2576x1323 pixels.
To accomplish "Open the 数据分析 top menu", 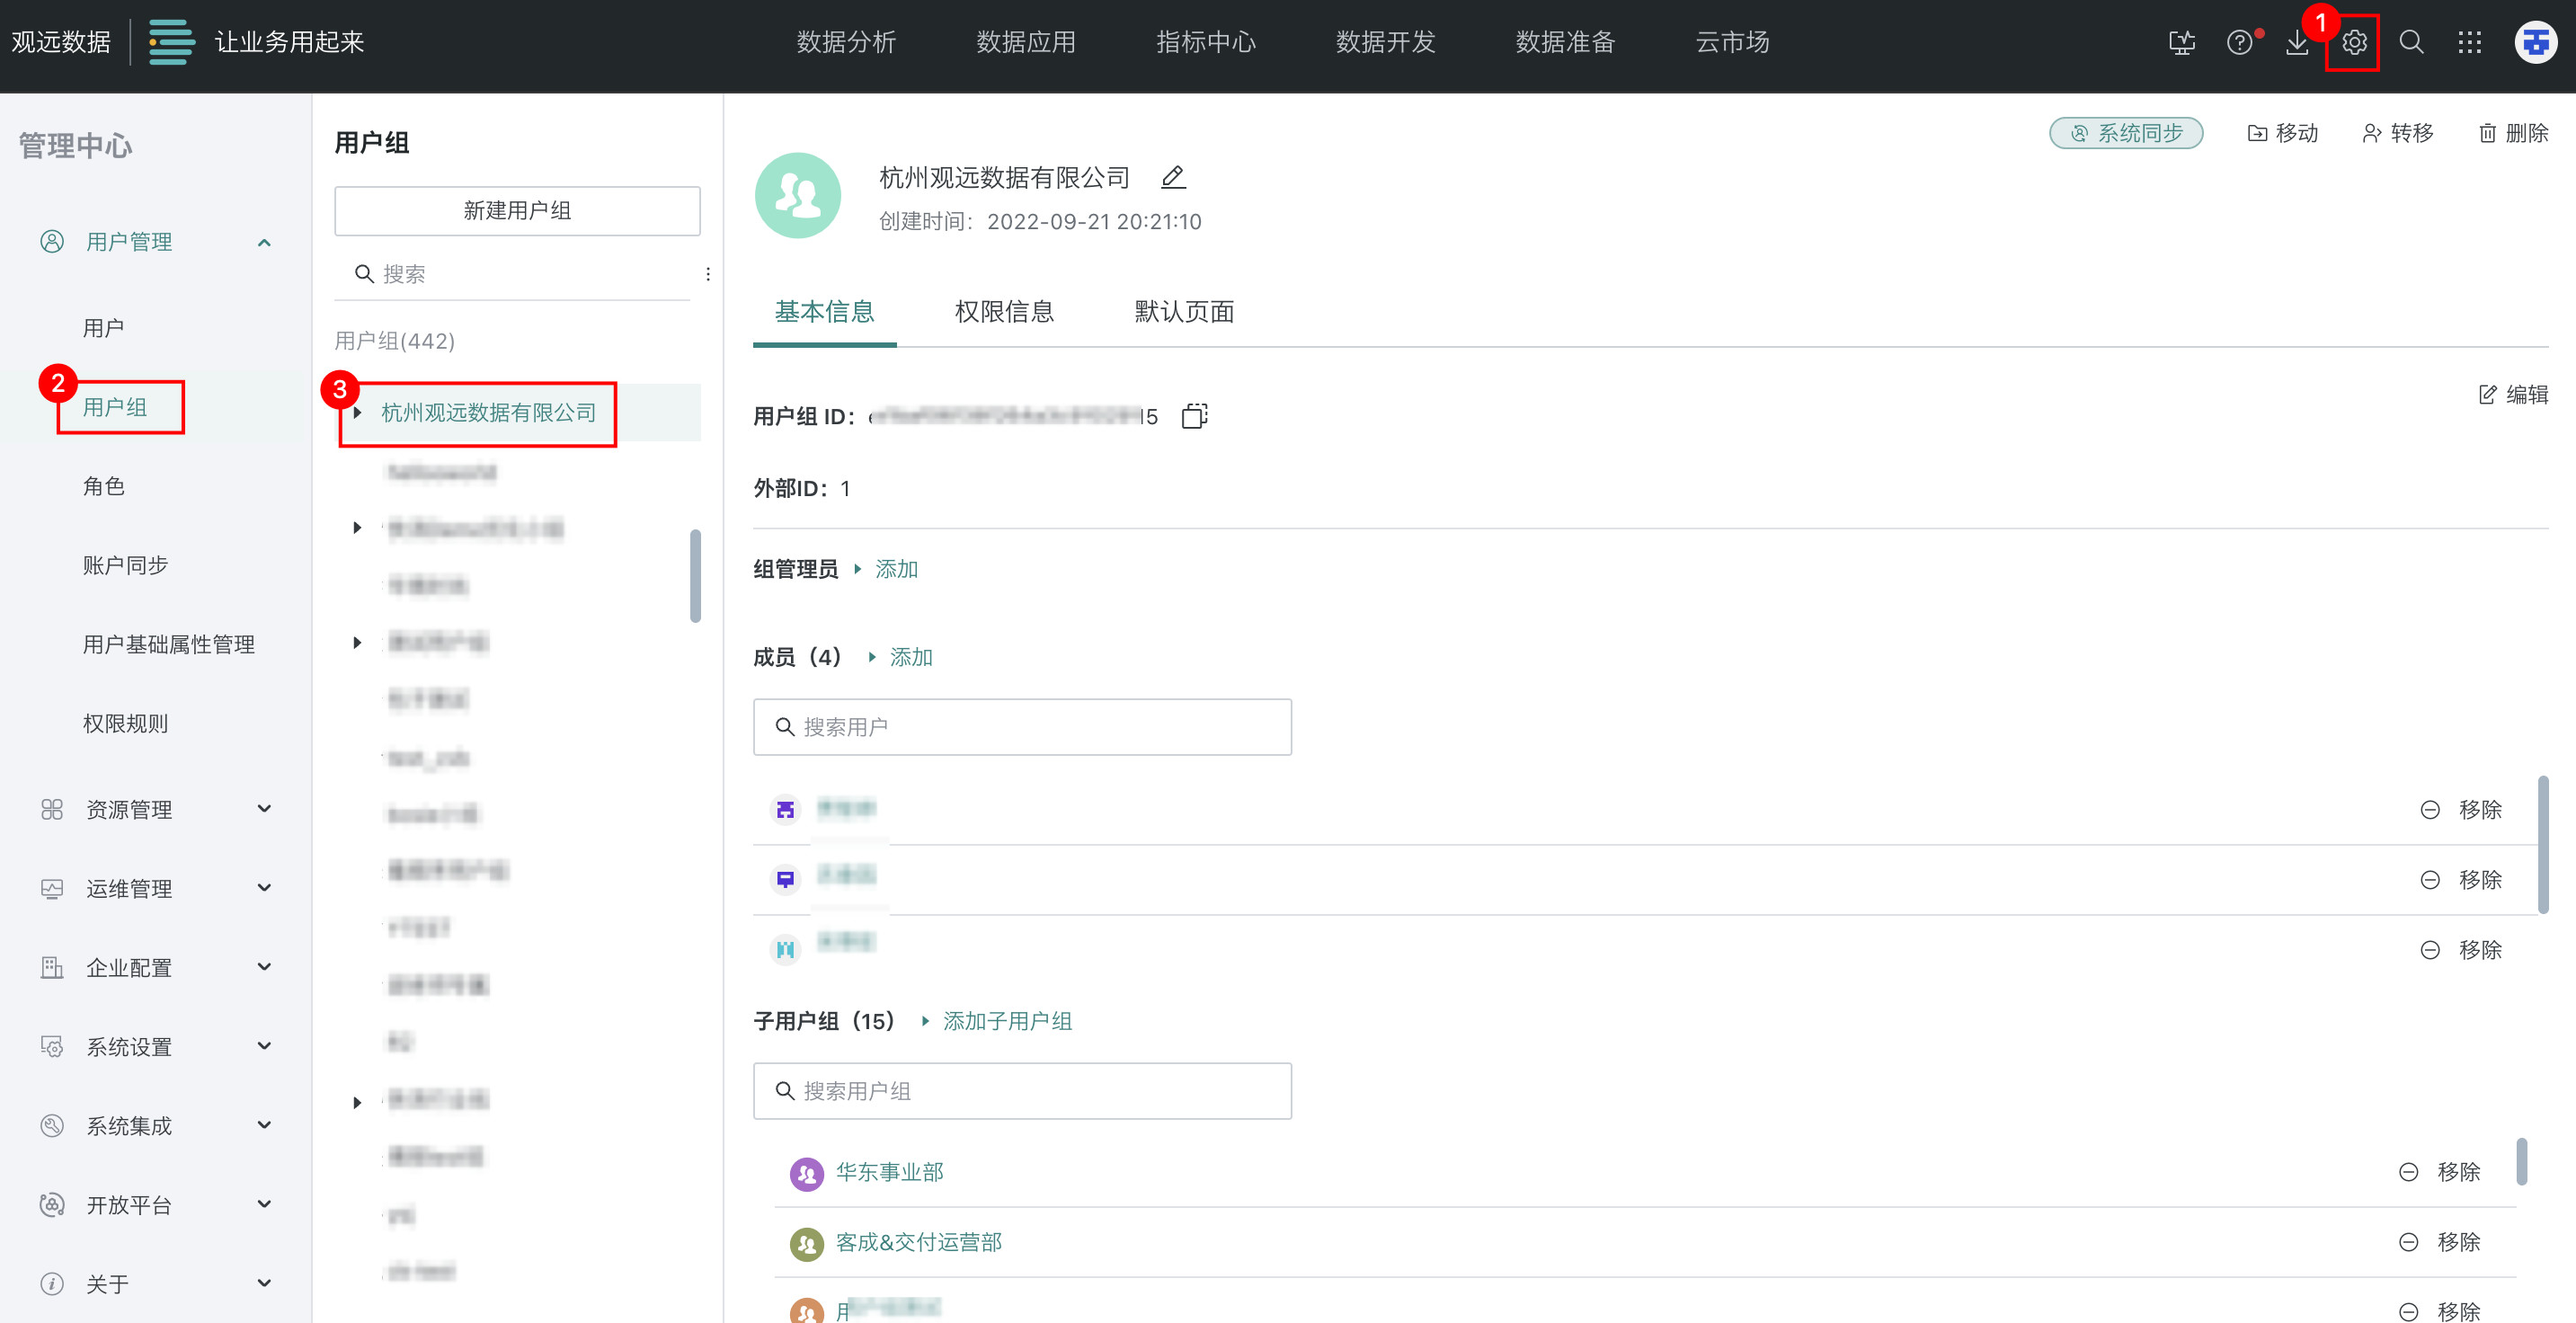I will [x=846, y=43].
